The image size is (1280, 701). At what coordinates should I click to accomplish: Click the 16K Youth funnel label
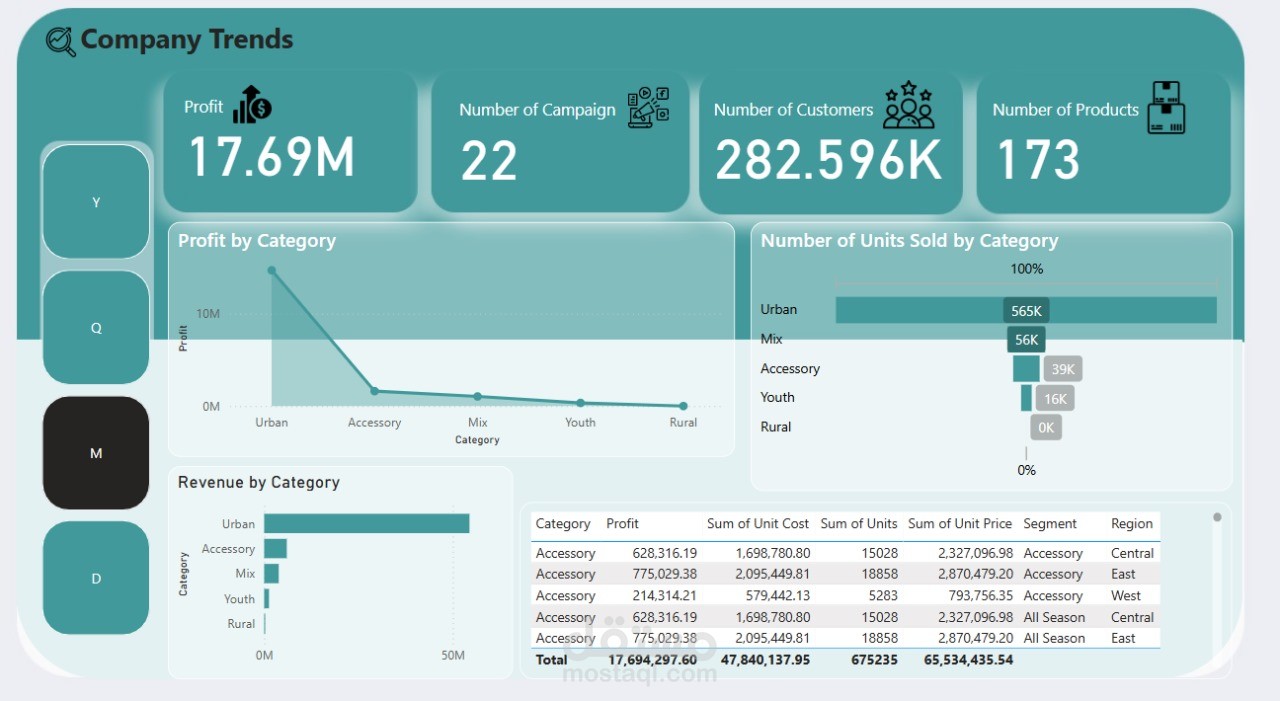[1055, 399]
